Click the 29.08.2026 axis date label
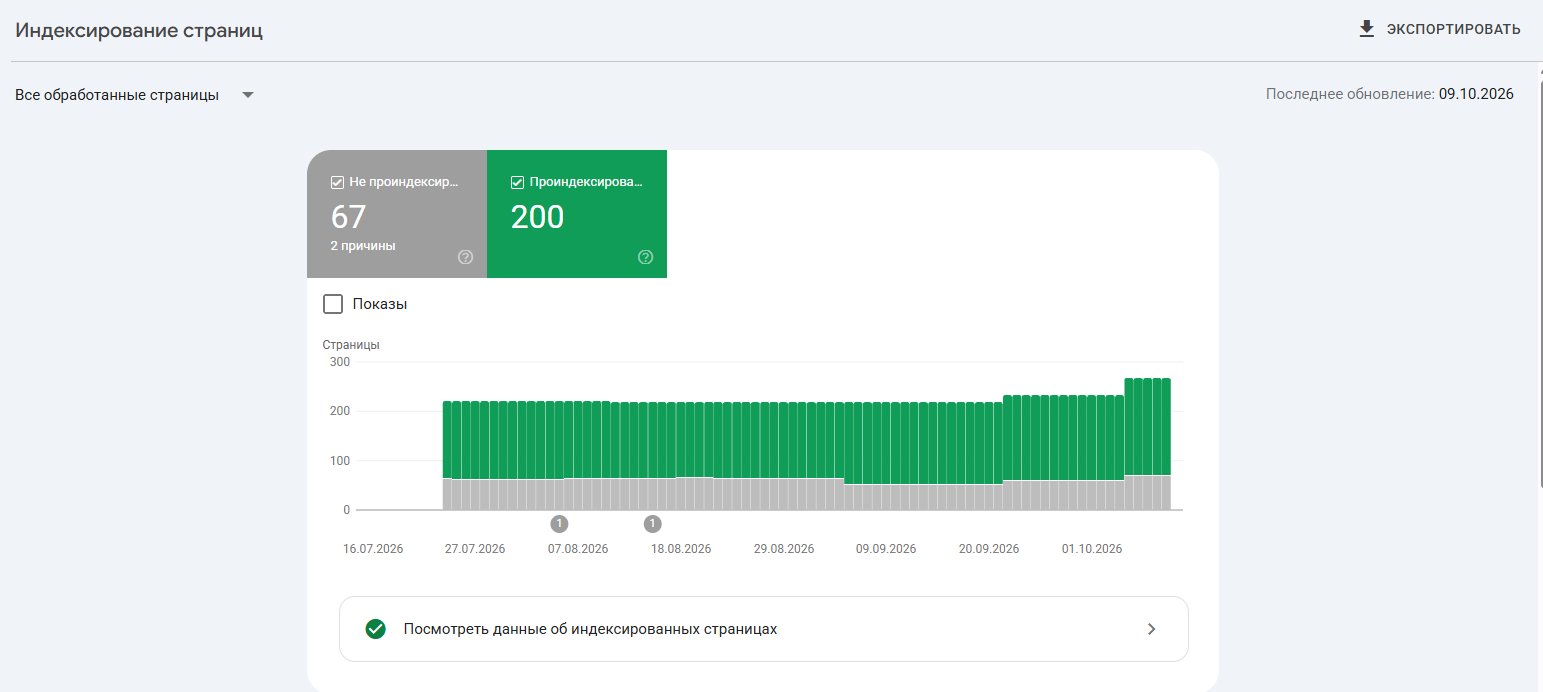1543x692 pixels. point(784,549)
